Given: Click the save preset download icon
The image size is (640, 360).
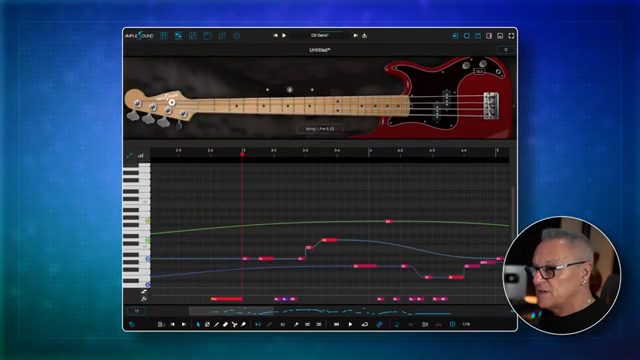Looking at the screenshot, I should pos(364,36).
